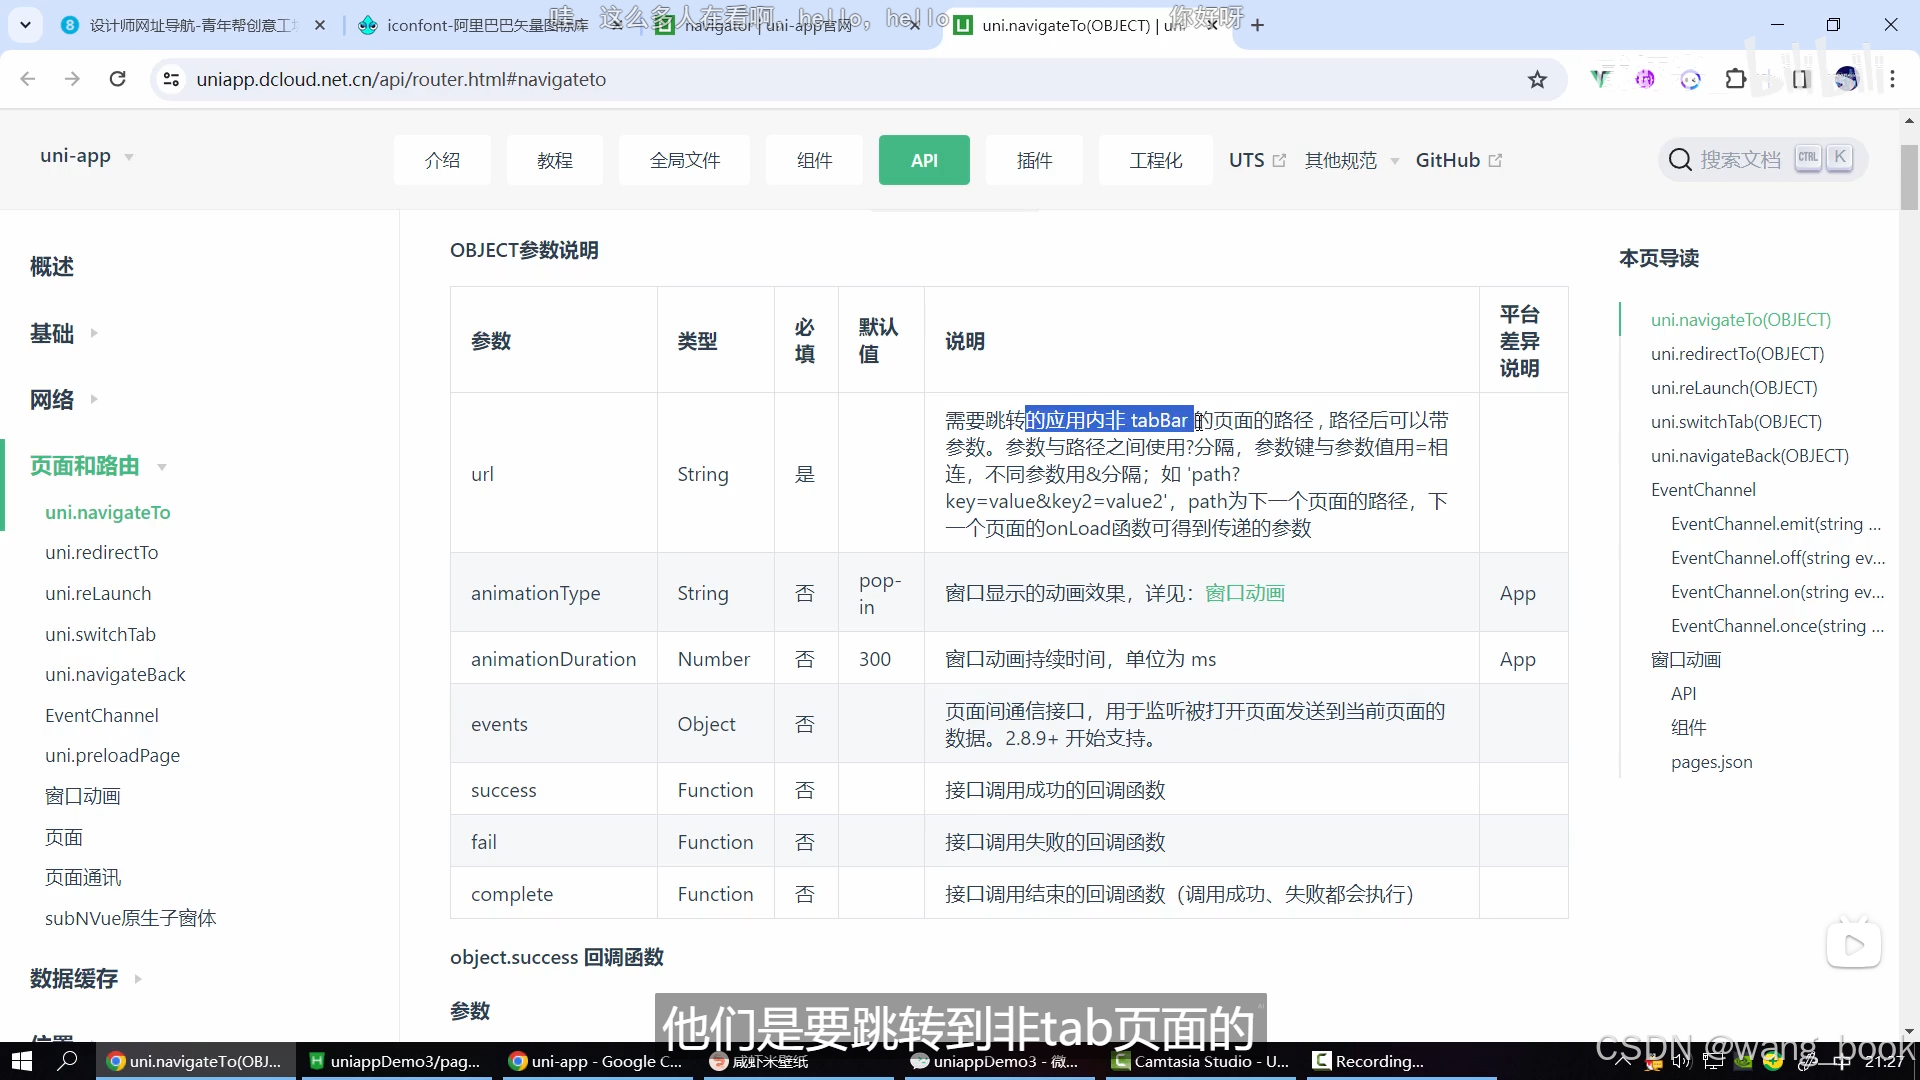
Task: Open the 介绍 nav tab
Action: click(442, 160)
